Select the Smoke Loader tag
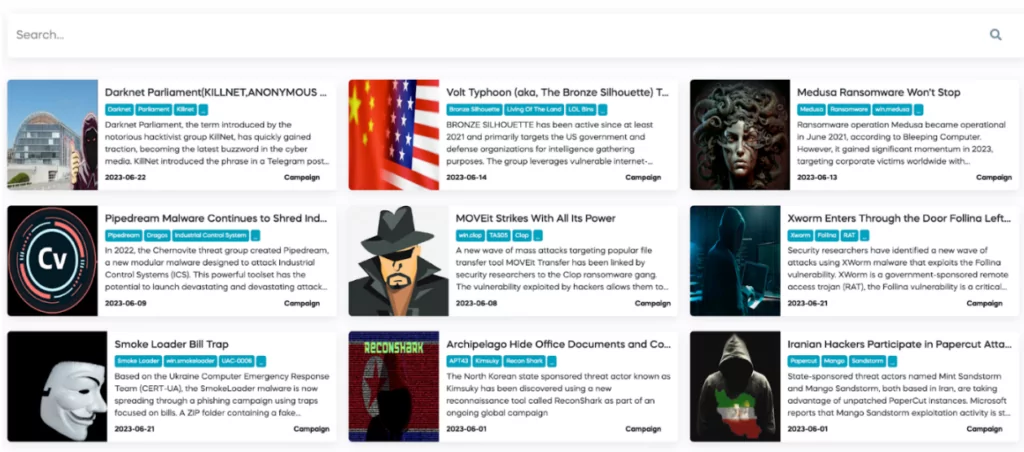The width and height of the screenshot is (1024, 452). point(138,361)
